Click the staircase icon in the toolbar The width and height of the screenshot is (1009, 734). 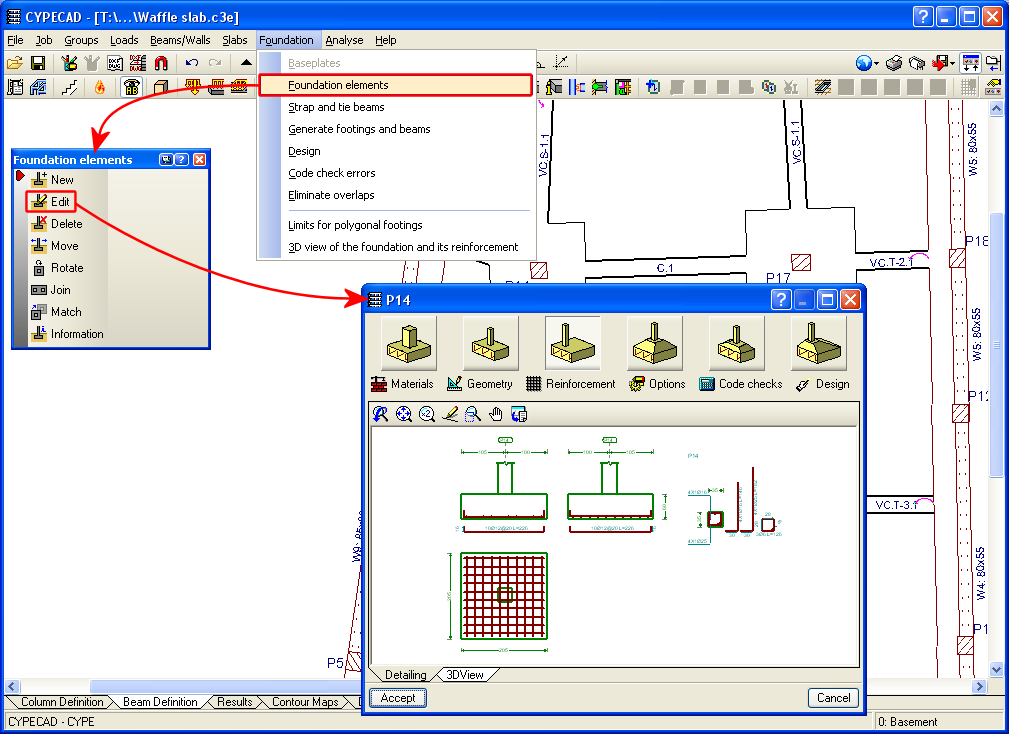click(x=69, y=86)
